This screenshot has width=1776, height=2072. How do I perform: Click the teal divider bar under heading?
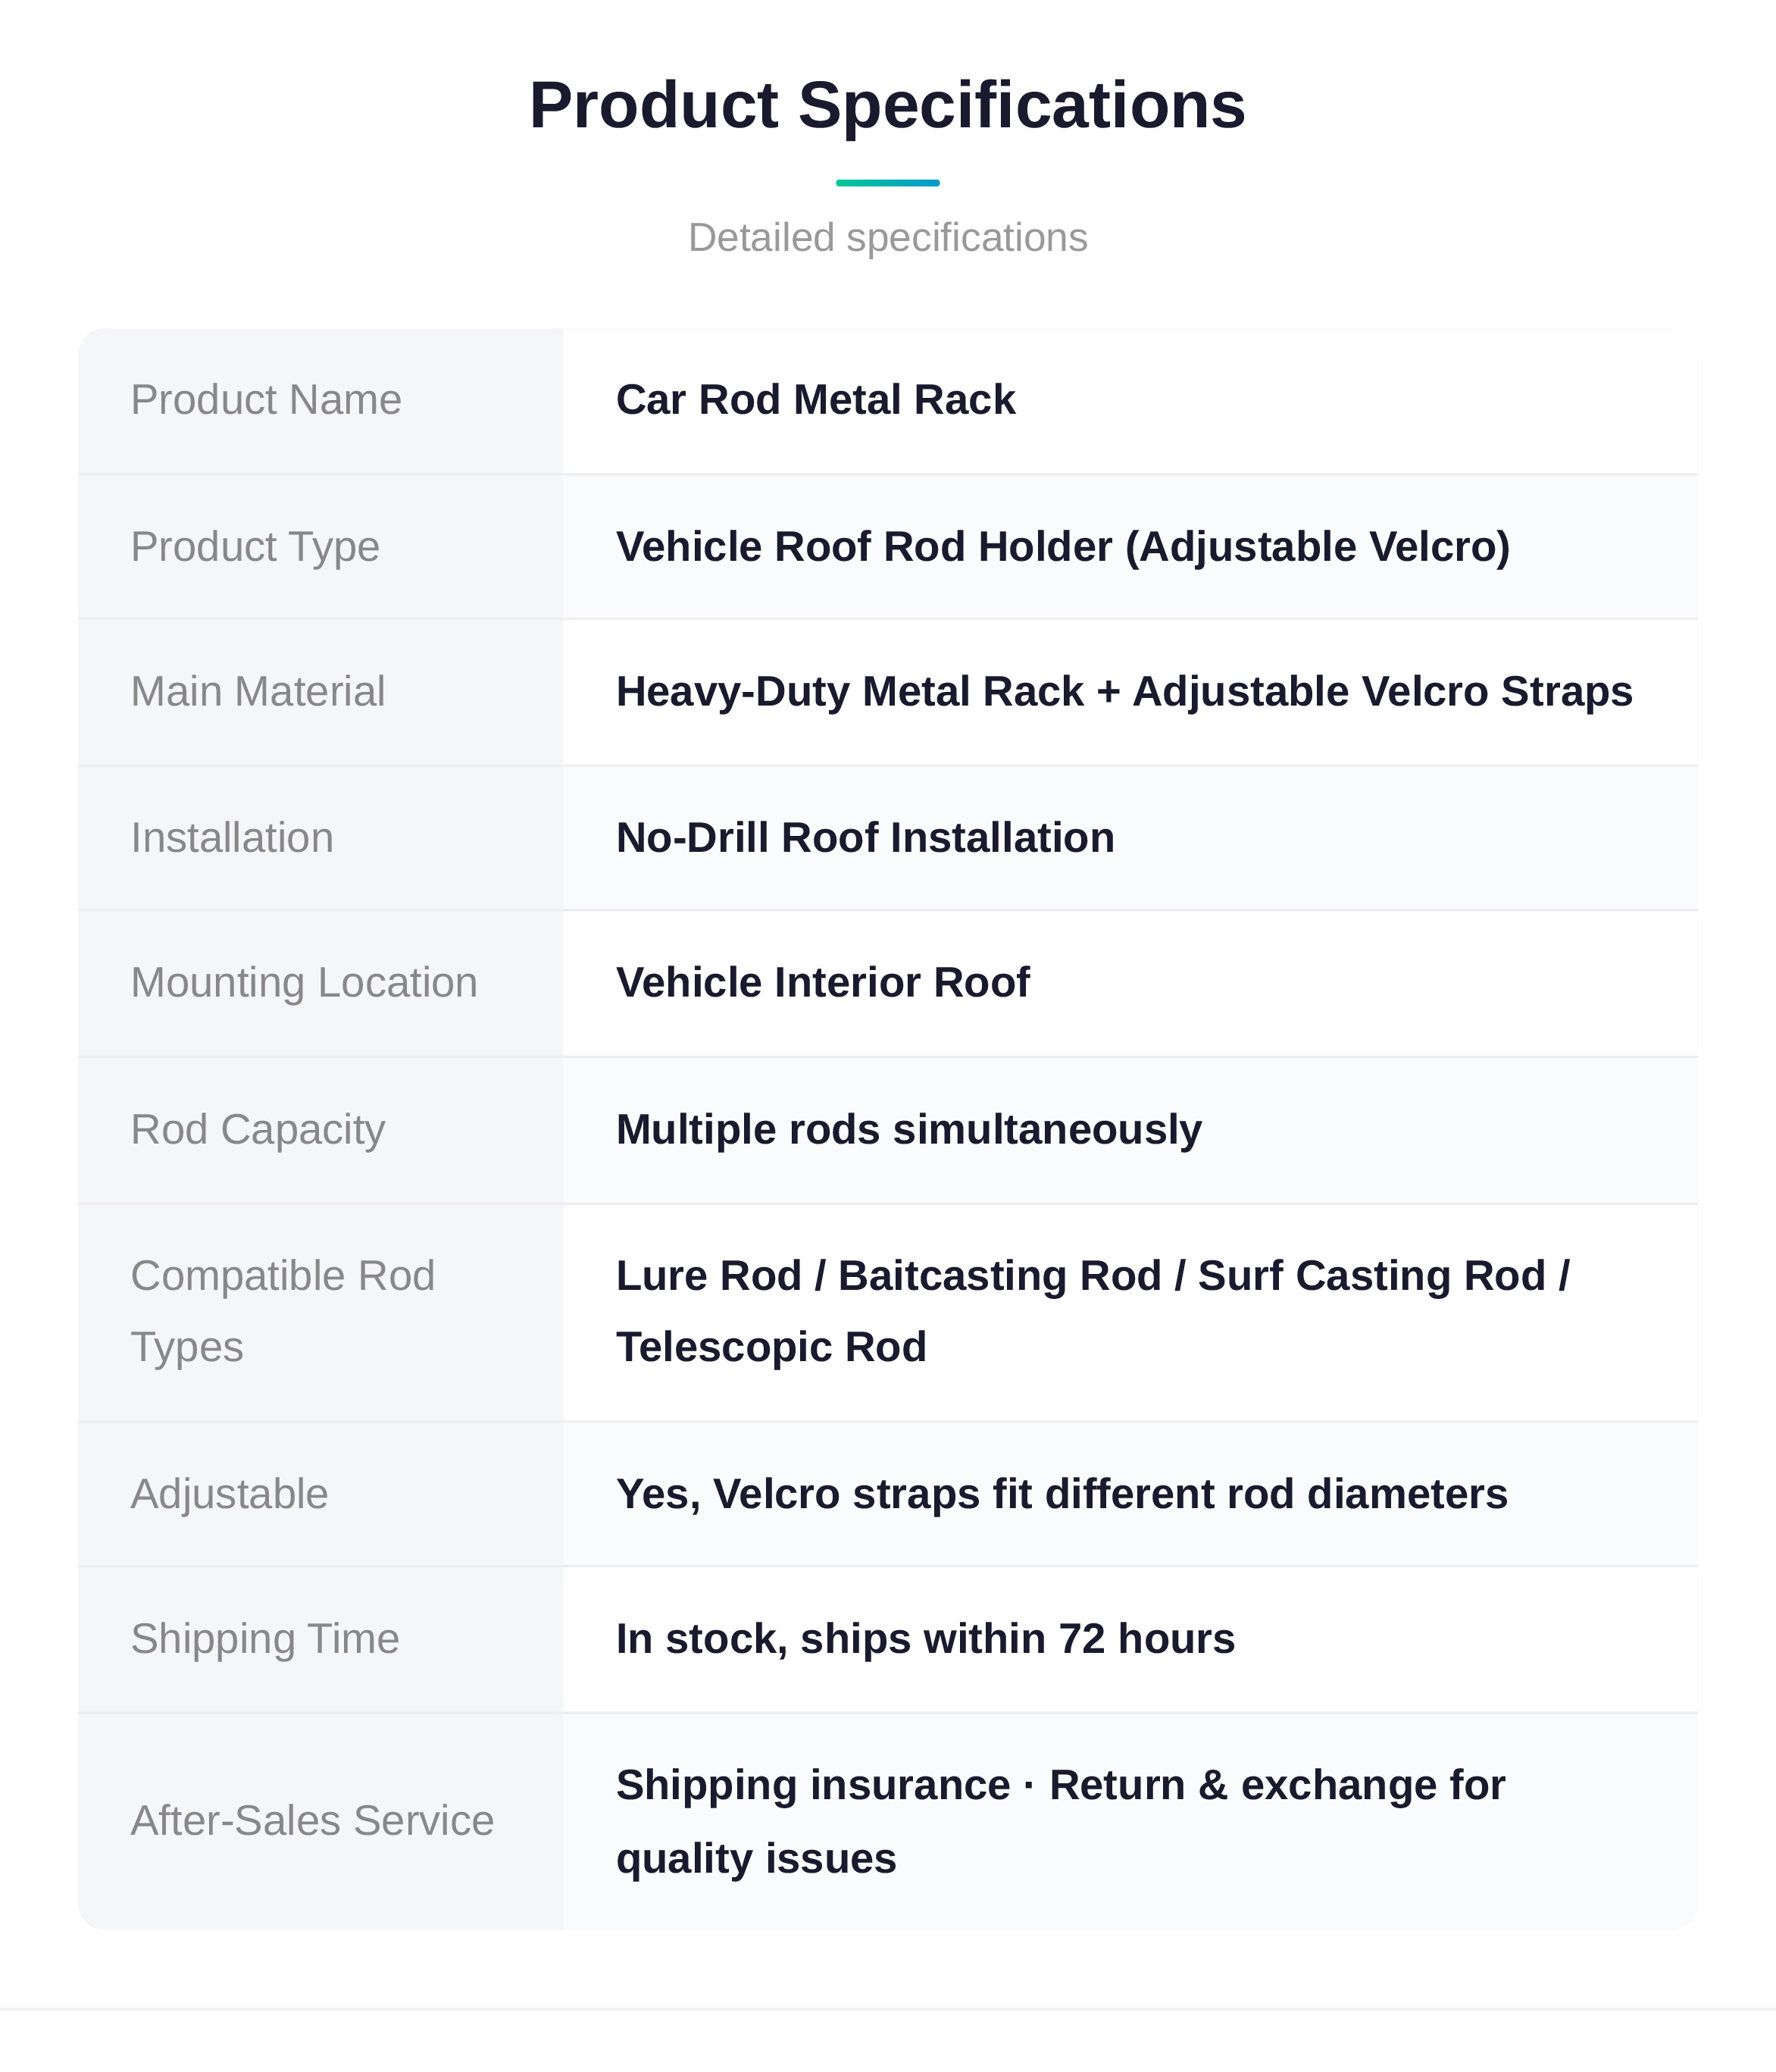pyautogui.click(x=887, y=183)
